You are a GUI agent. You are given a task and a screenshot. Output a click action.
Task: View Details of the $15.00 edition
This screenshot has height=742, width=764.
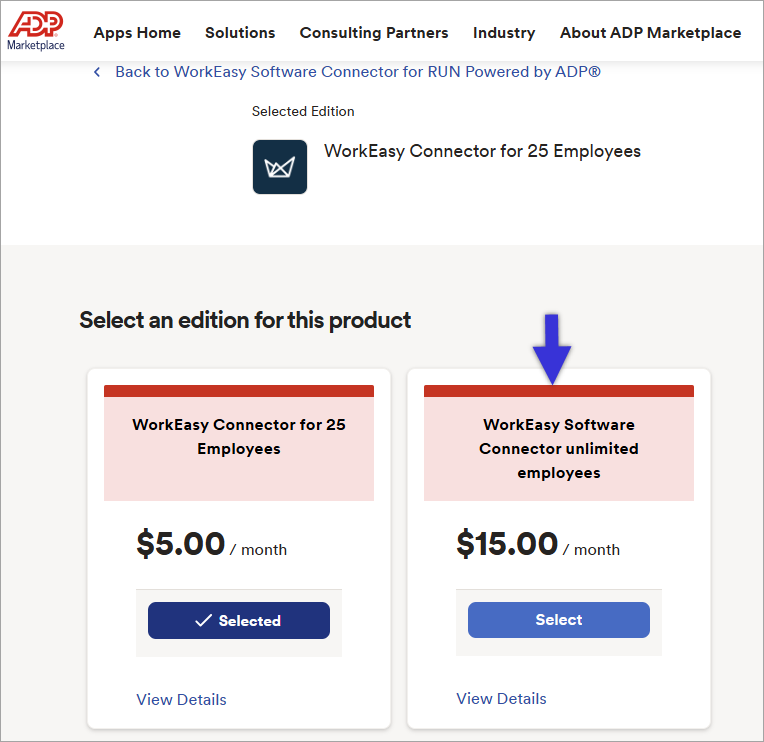501,699
